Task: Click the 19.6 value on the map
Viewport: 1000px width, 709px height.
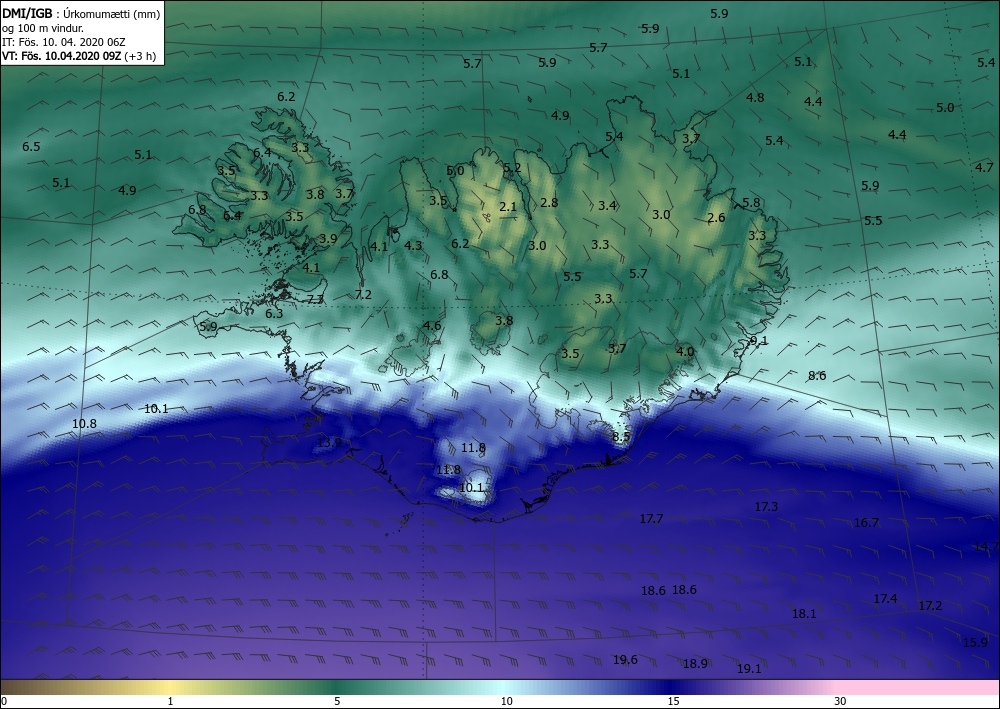Action: click(x=625, y=659)
